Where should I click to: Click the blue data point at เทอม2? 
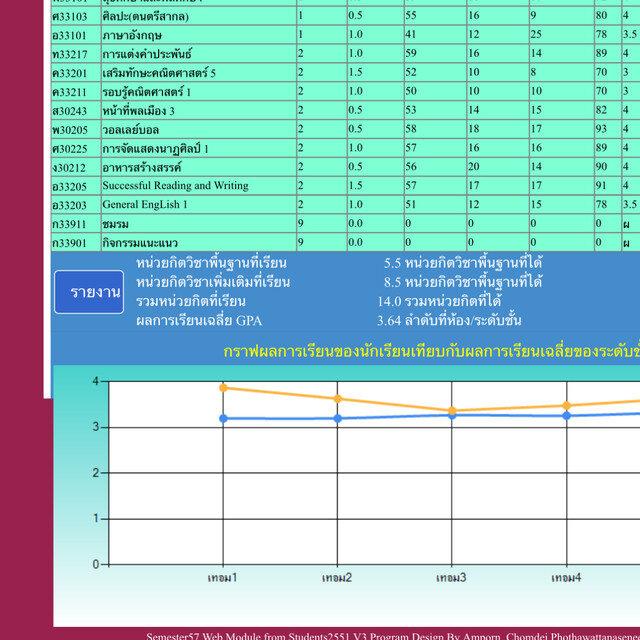[337, 418]
